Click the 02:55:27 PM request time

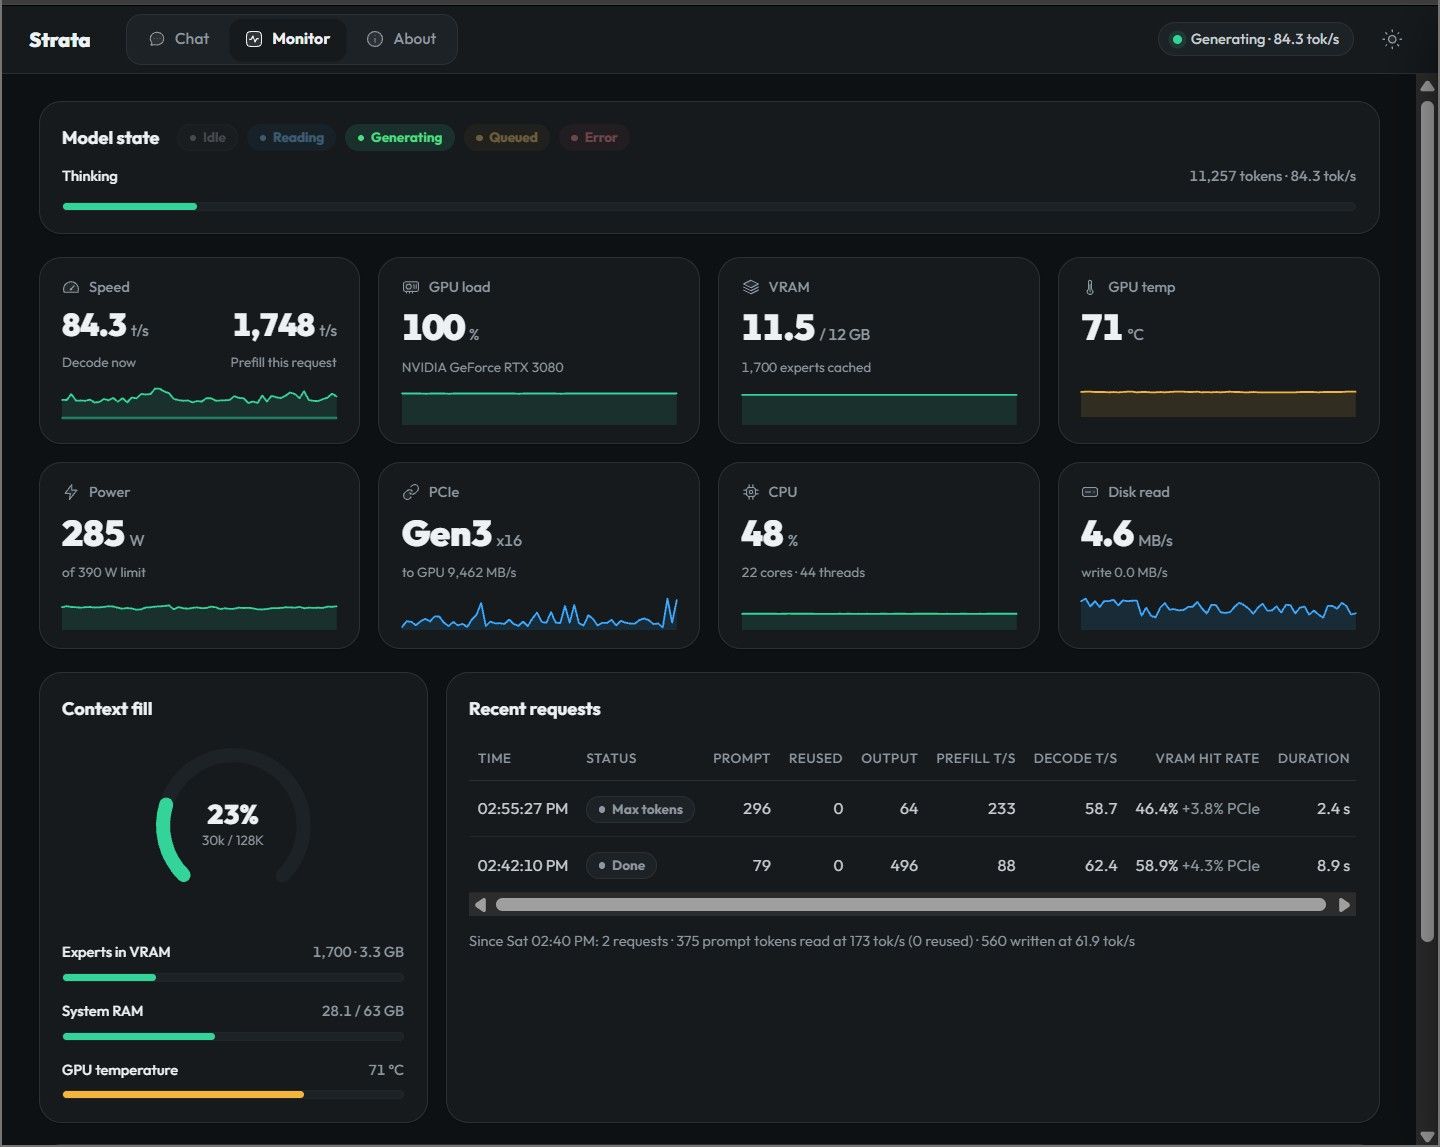point(522,809)
